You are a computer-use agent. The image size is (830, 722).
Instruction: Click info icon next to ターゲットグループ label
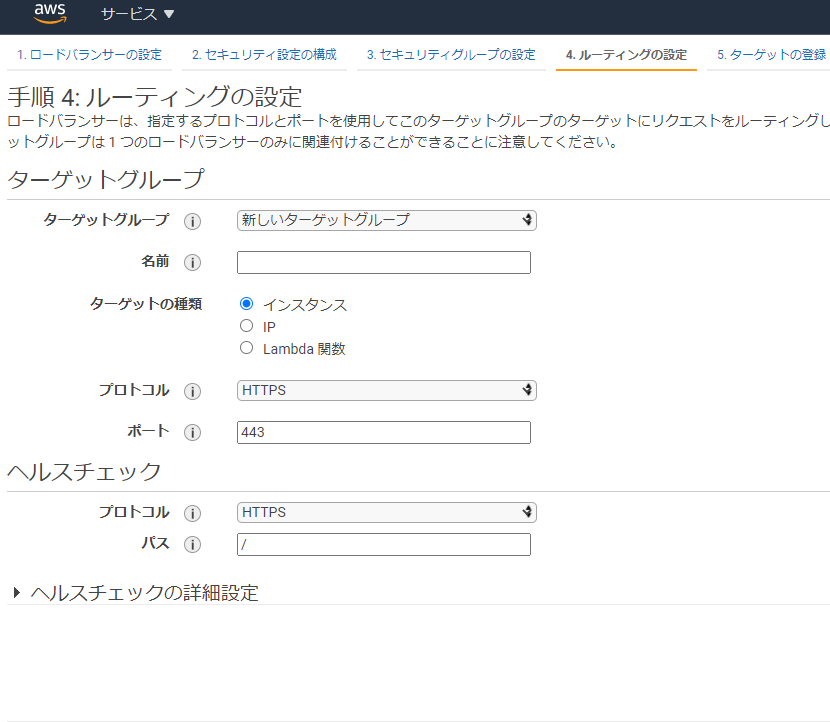pos(192,221)
